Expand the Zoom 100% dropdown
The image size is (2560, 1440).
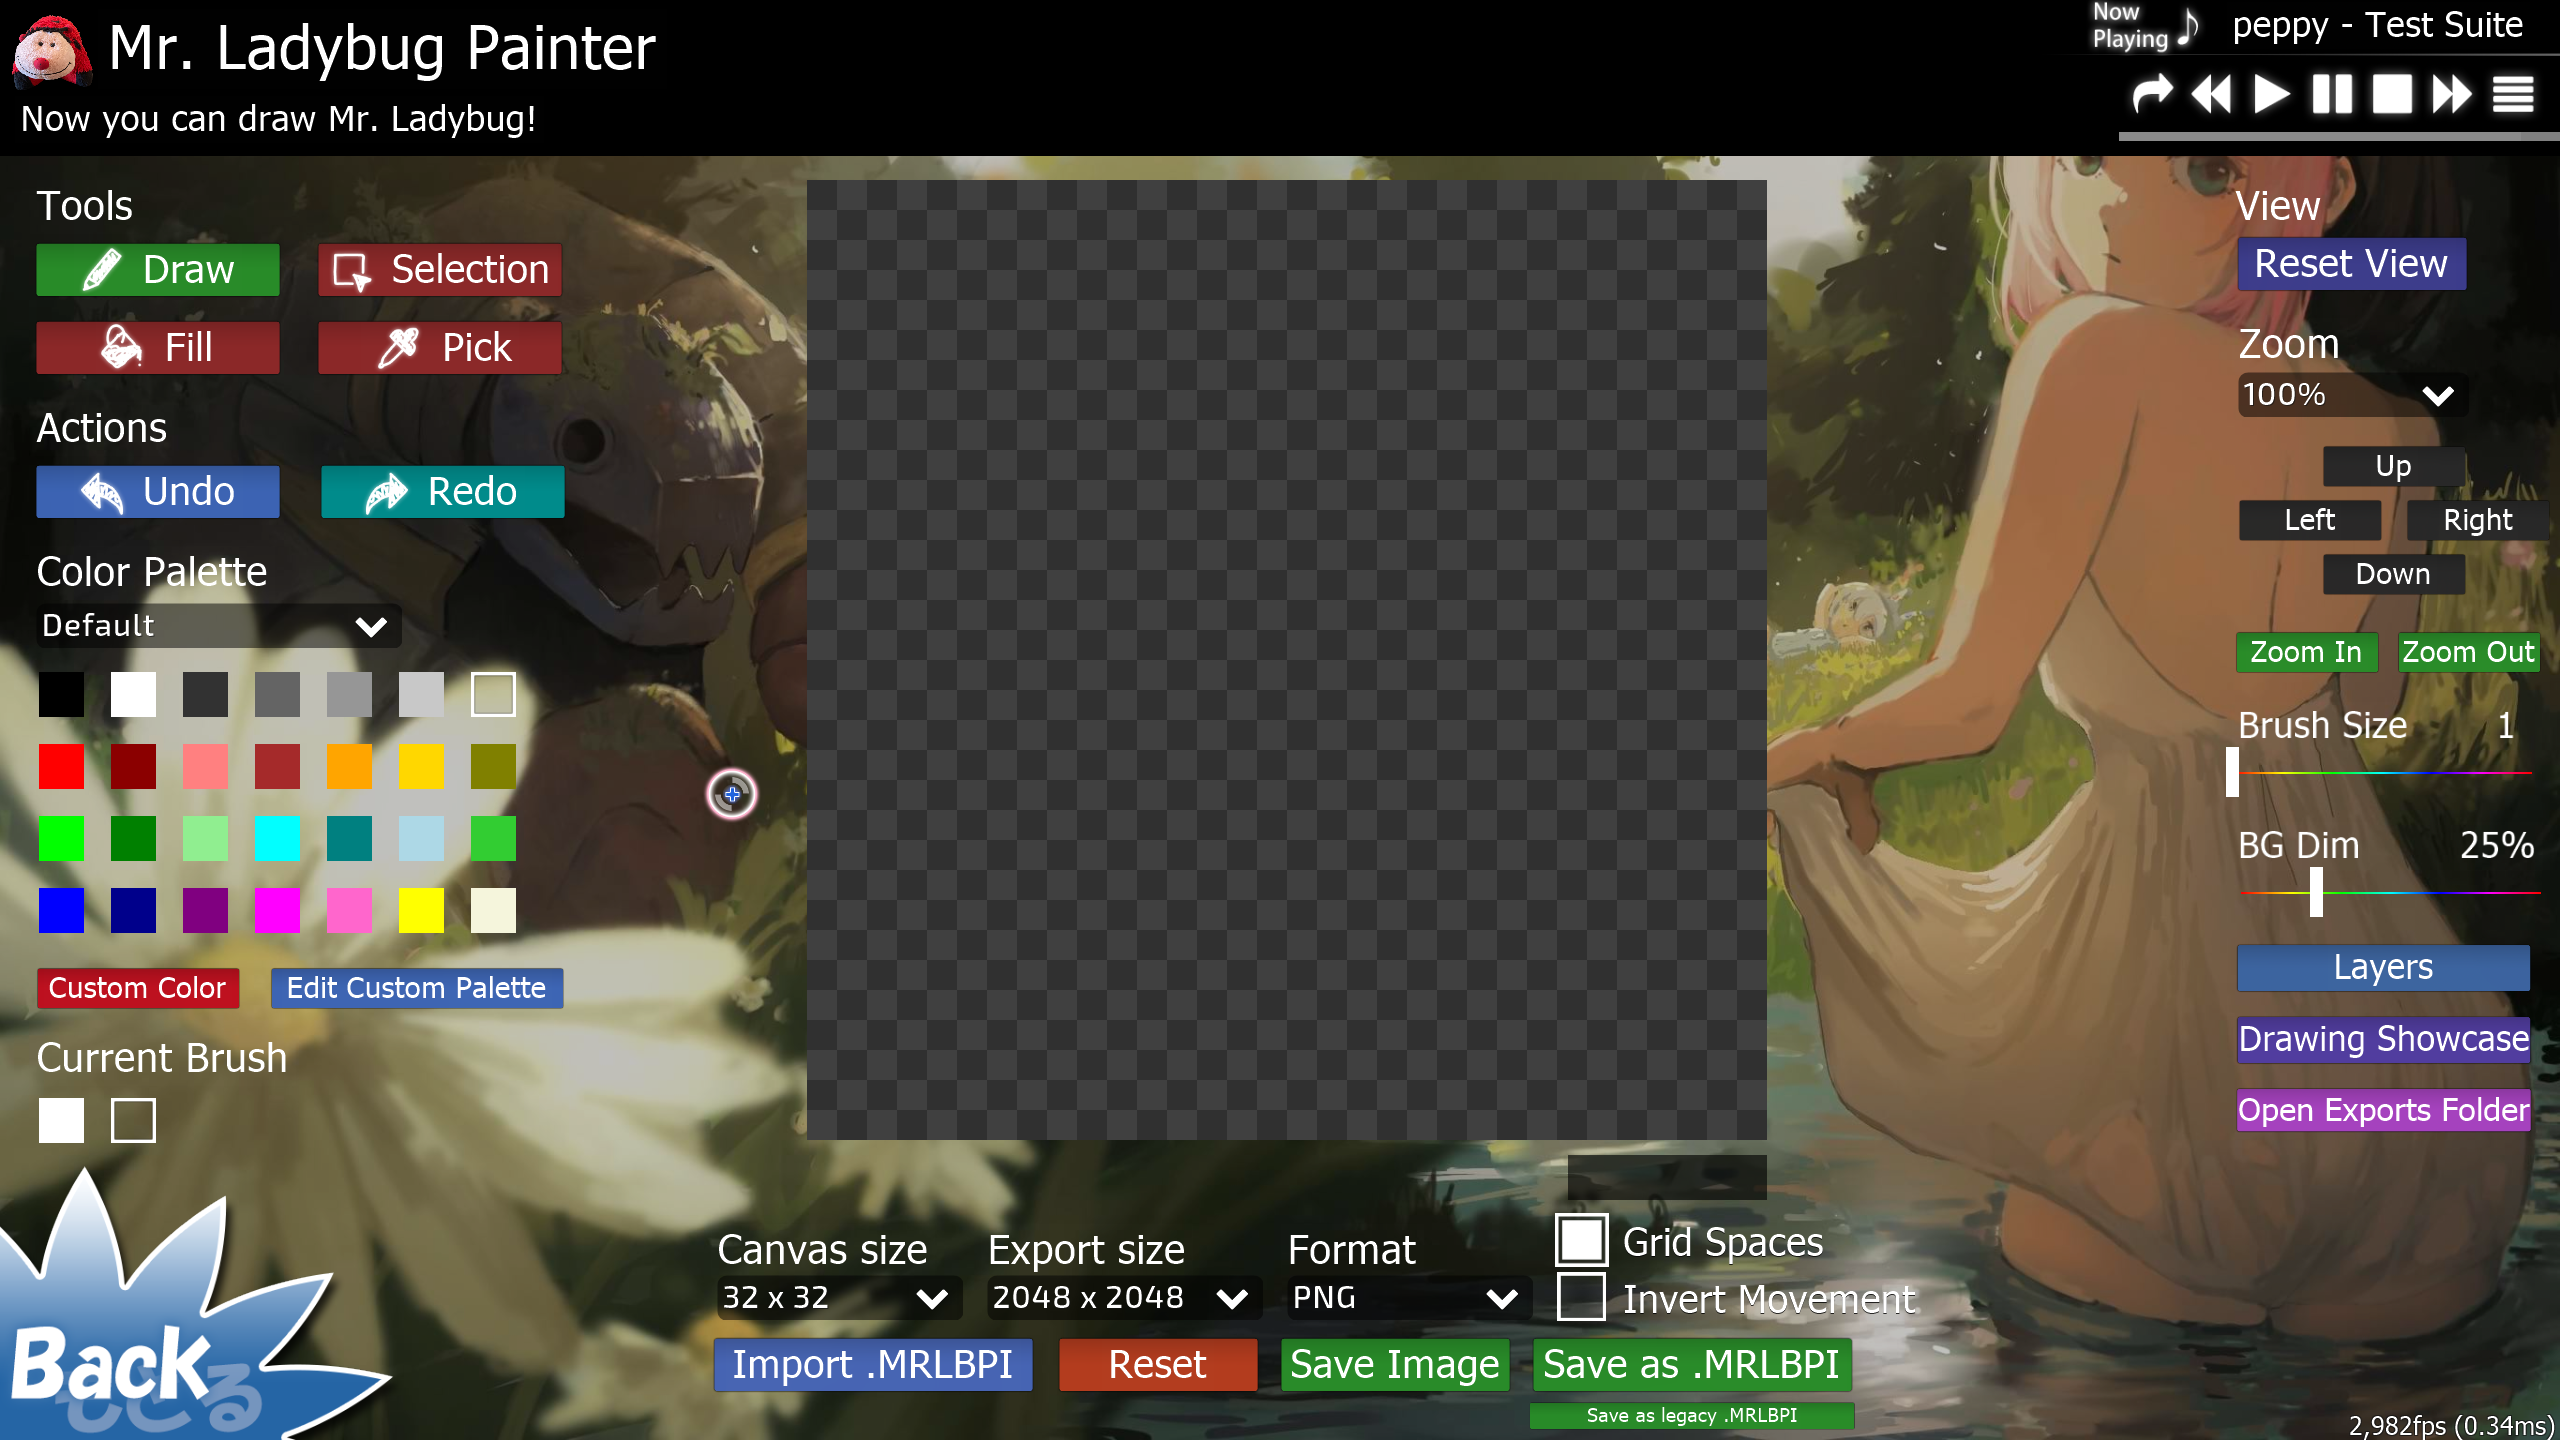(x=2352, y=395)
